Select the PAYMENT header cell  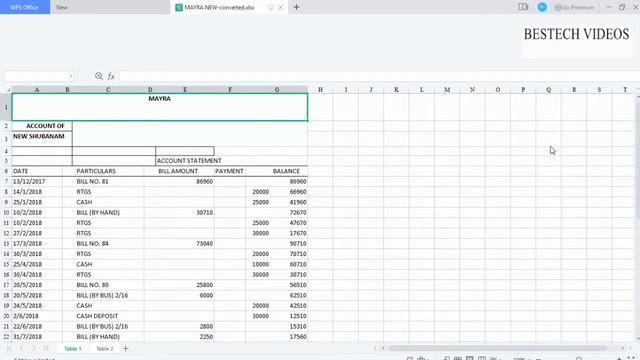(229, 171)
